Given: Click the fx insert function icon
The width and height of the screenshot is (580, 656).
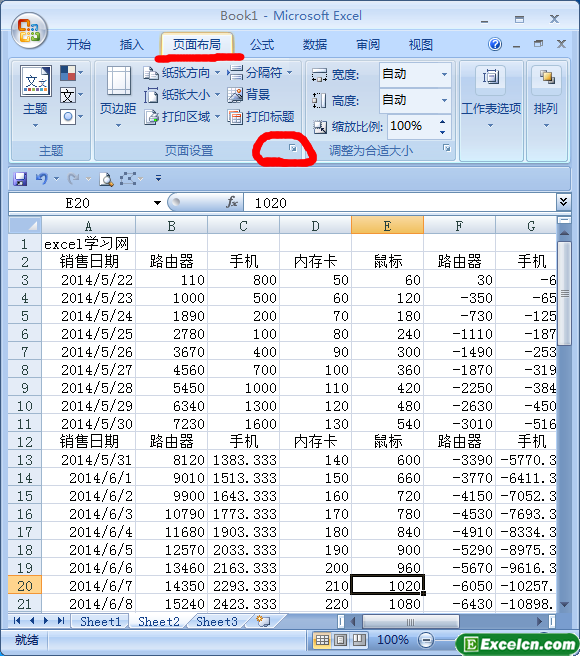Looking at the screenshot, I should click(232, 203).
